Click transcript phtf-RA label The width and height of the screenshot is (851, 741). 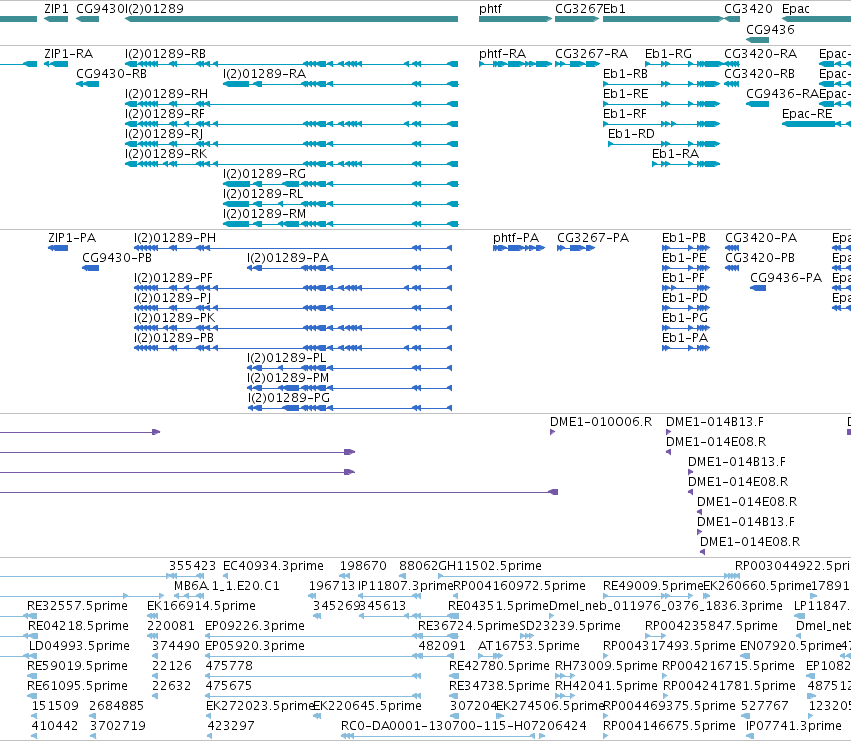503,54
